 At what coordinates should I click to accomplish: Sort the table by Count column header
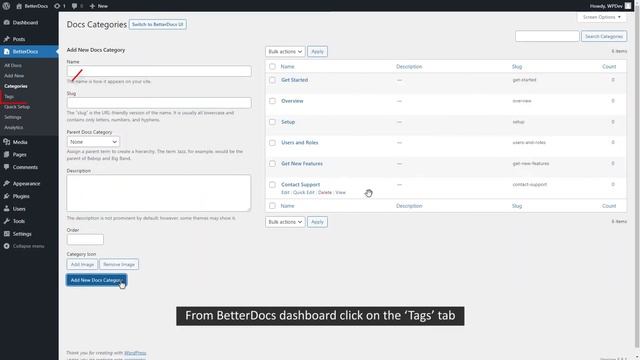[609, 67]
